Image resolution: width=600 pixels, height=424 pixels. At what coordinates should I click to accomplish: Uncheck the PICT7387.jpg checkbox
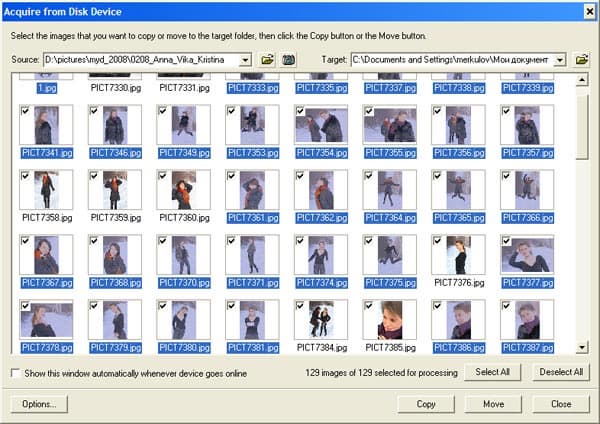point(506,305)
